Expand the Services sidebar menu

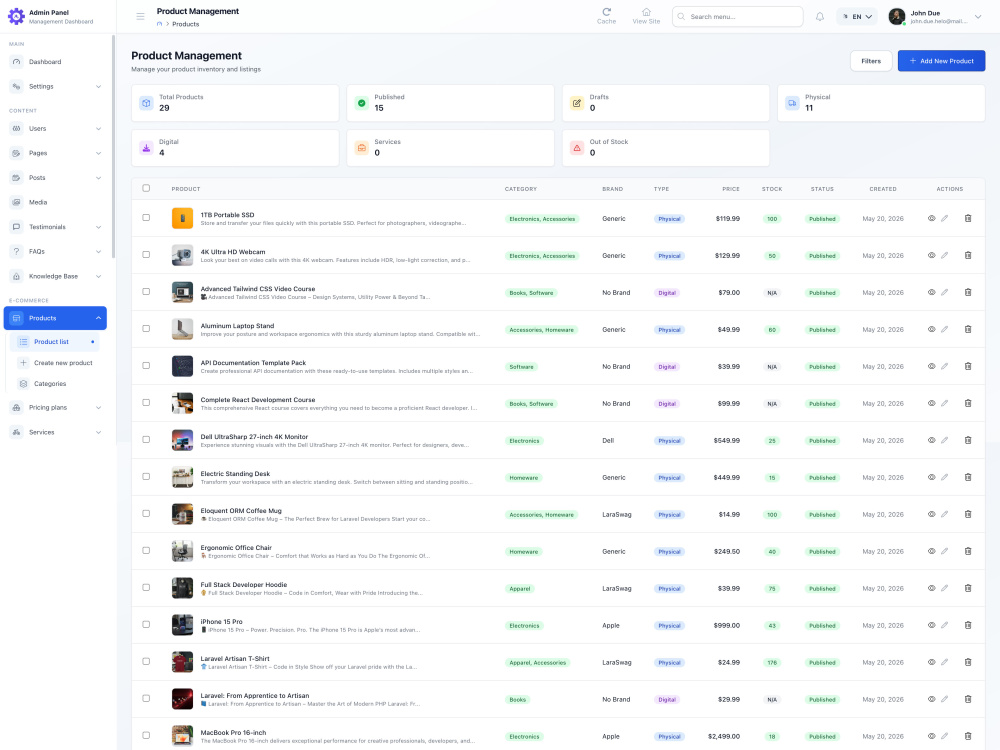[x=55, y=432]
